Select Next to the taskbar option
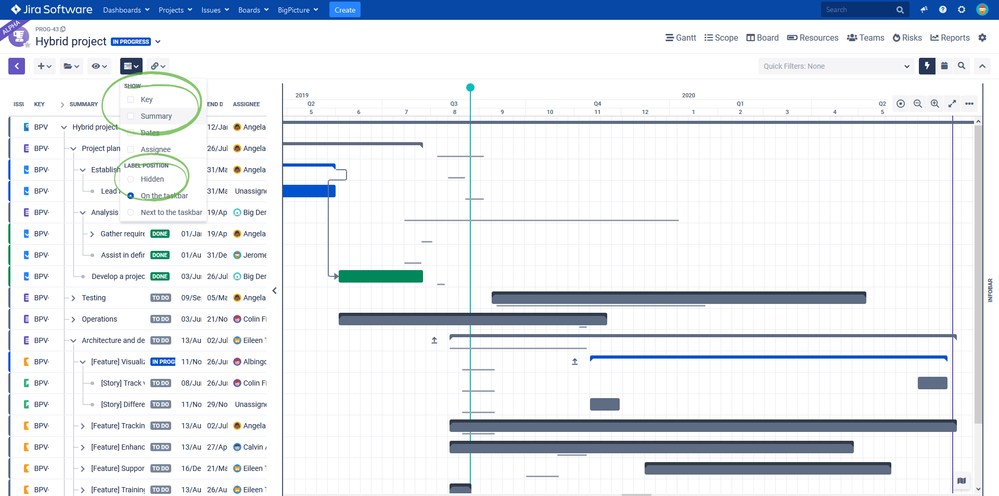Screen dimensions: 999x496 coord(131,212)
